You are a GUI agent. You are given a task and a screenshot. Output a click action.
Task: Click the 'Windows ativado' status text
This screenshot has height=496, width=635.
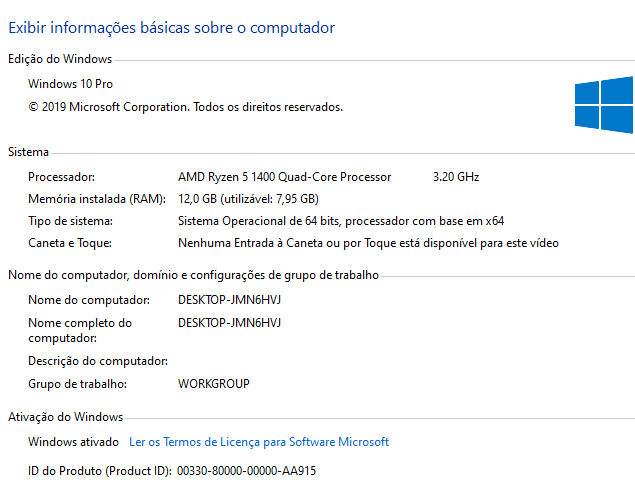(73, 442)
